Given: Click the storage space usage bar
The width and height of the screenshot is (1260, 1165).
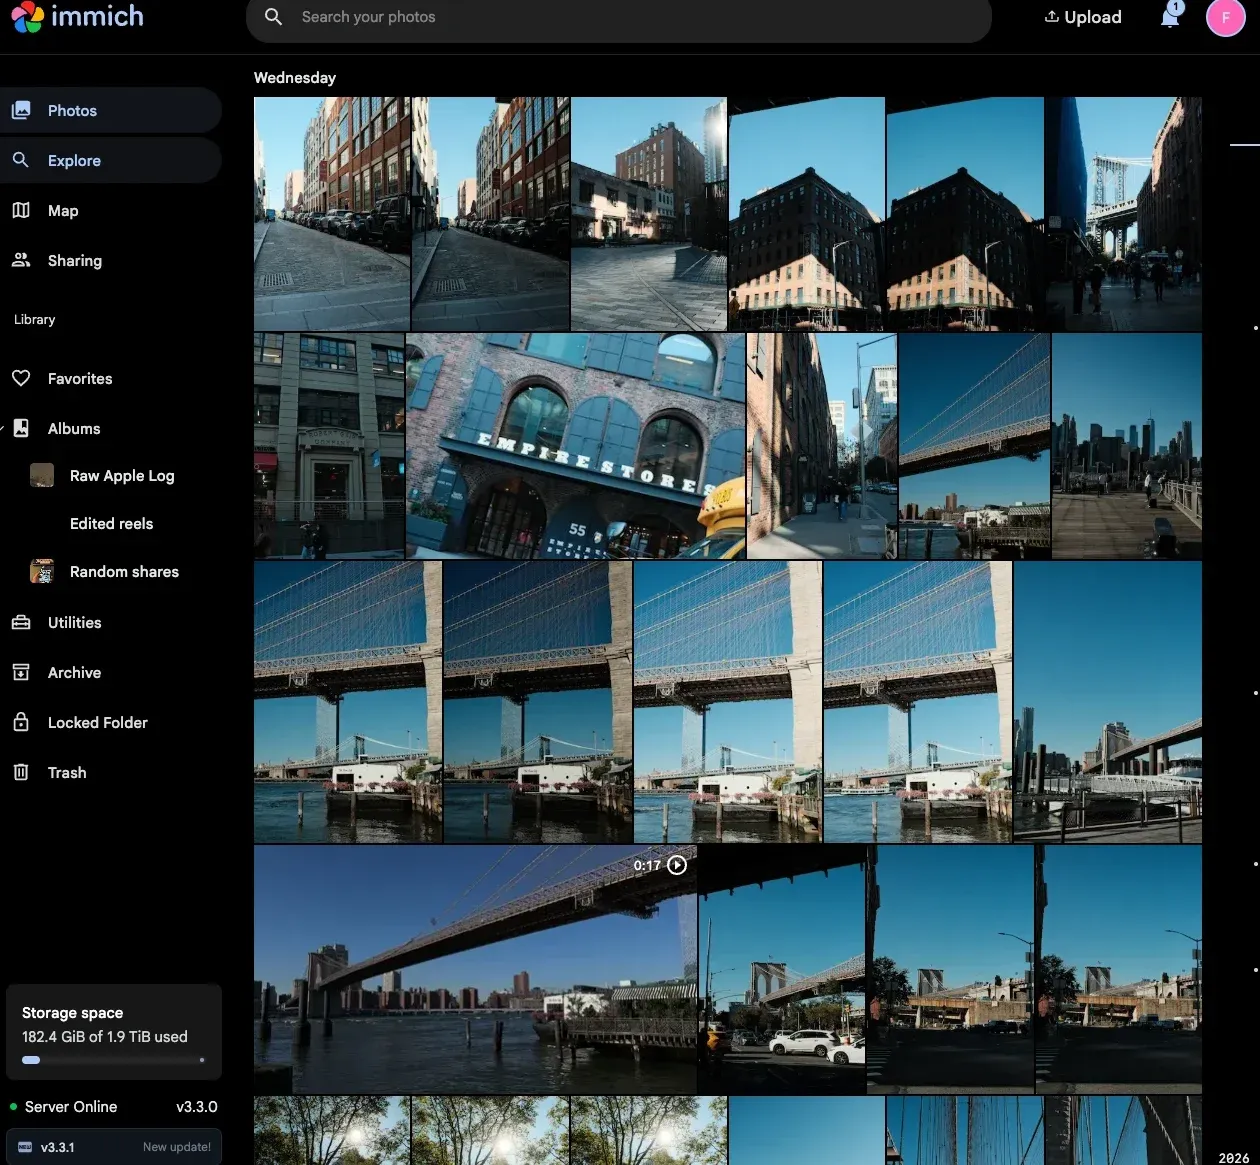Looking at the screenshot, I should (114, 1060).
